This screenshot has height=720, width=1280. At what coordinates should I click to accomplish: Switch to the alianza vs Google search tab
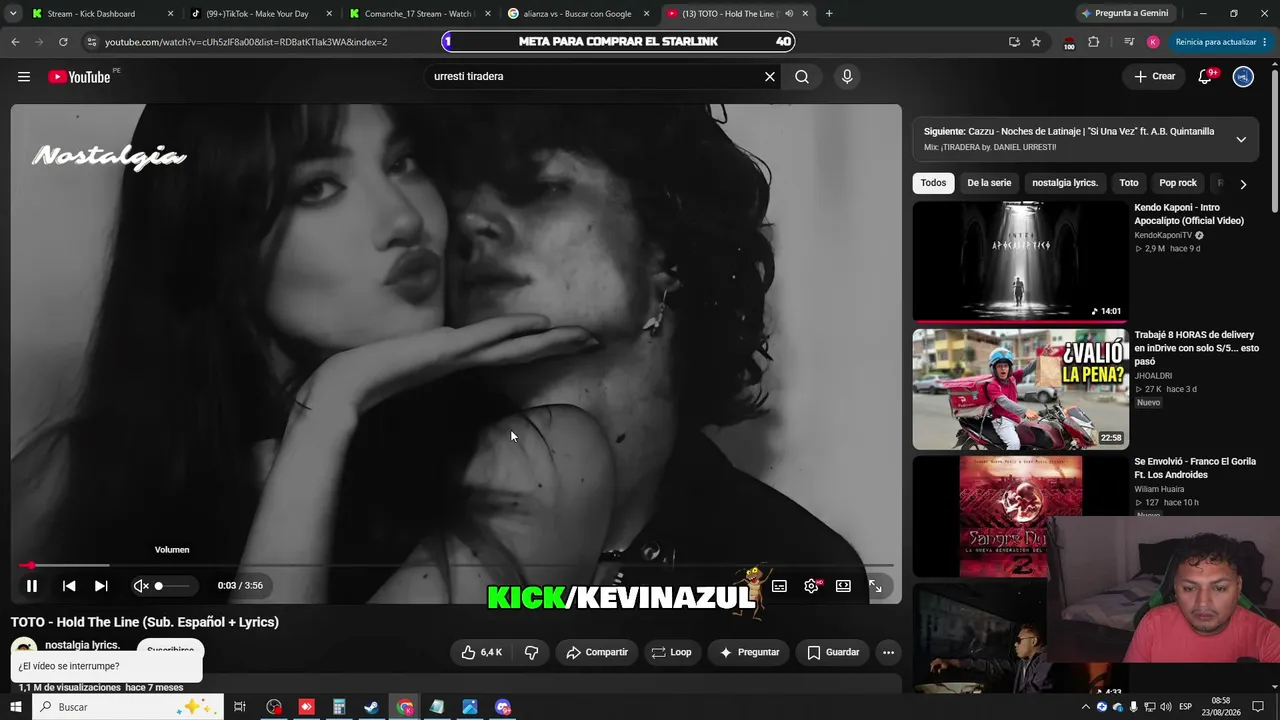pyautogui.click(x=577, y=14)
